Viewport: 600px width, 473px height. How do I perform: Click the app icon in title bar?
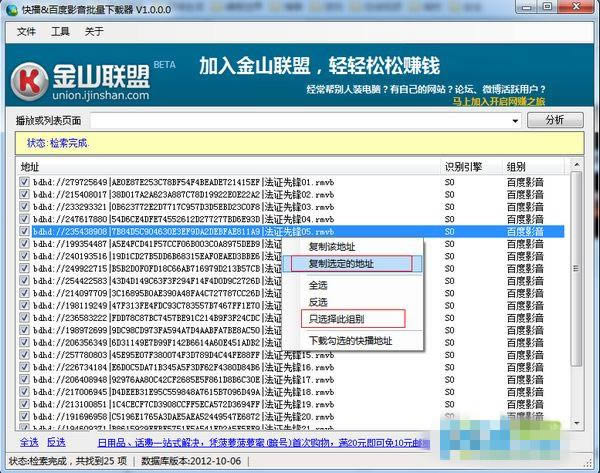point(12,9)
